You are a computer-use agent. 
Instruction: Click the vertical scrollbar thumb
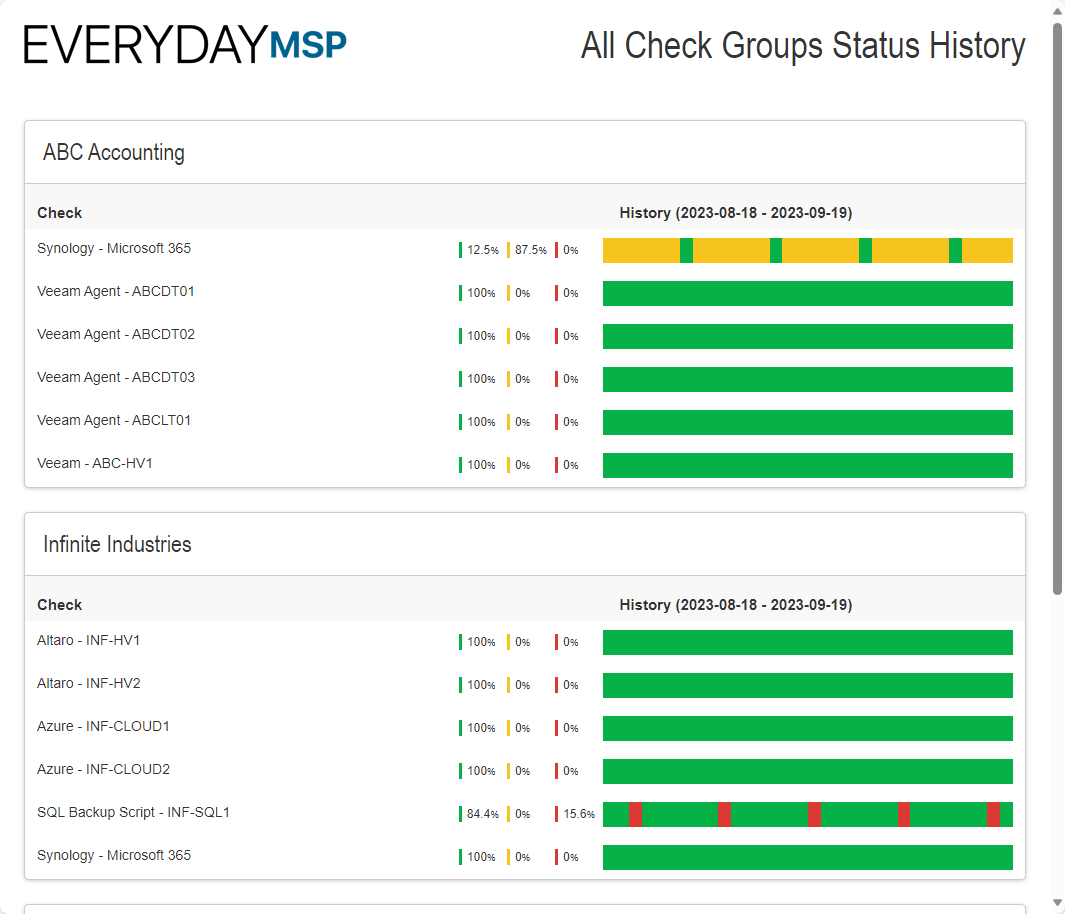(x=1057, y=300)
